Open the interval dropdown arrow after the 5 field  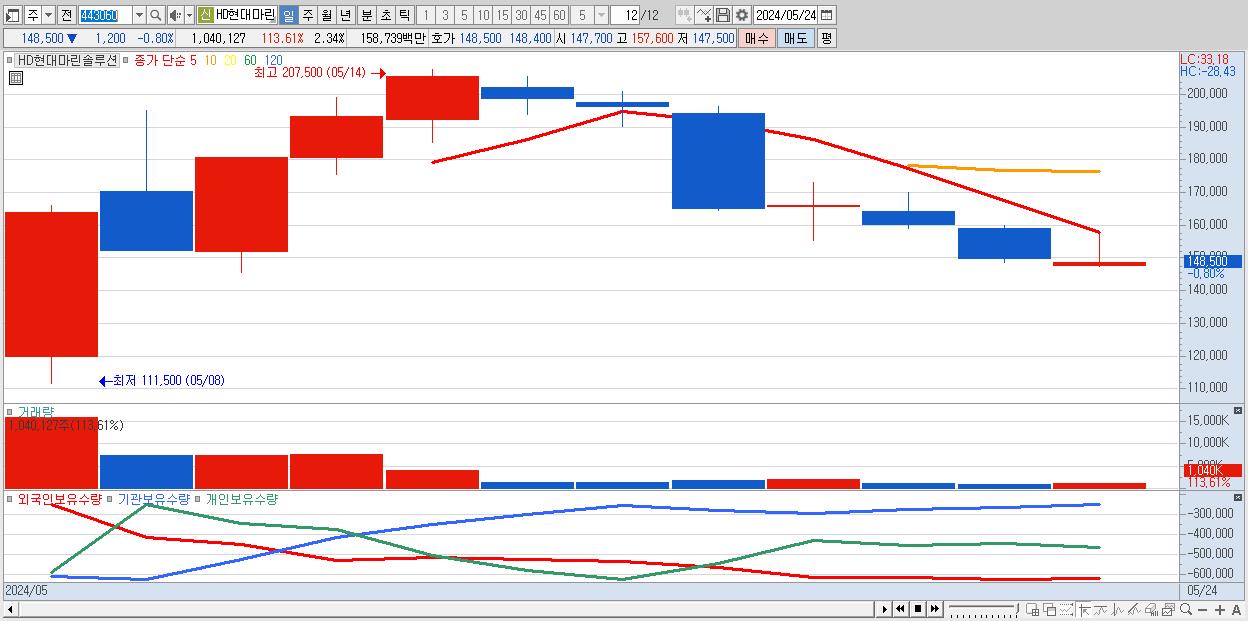click(601, 15)
